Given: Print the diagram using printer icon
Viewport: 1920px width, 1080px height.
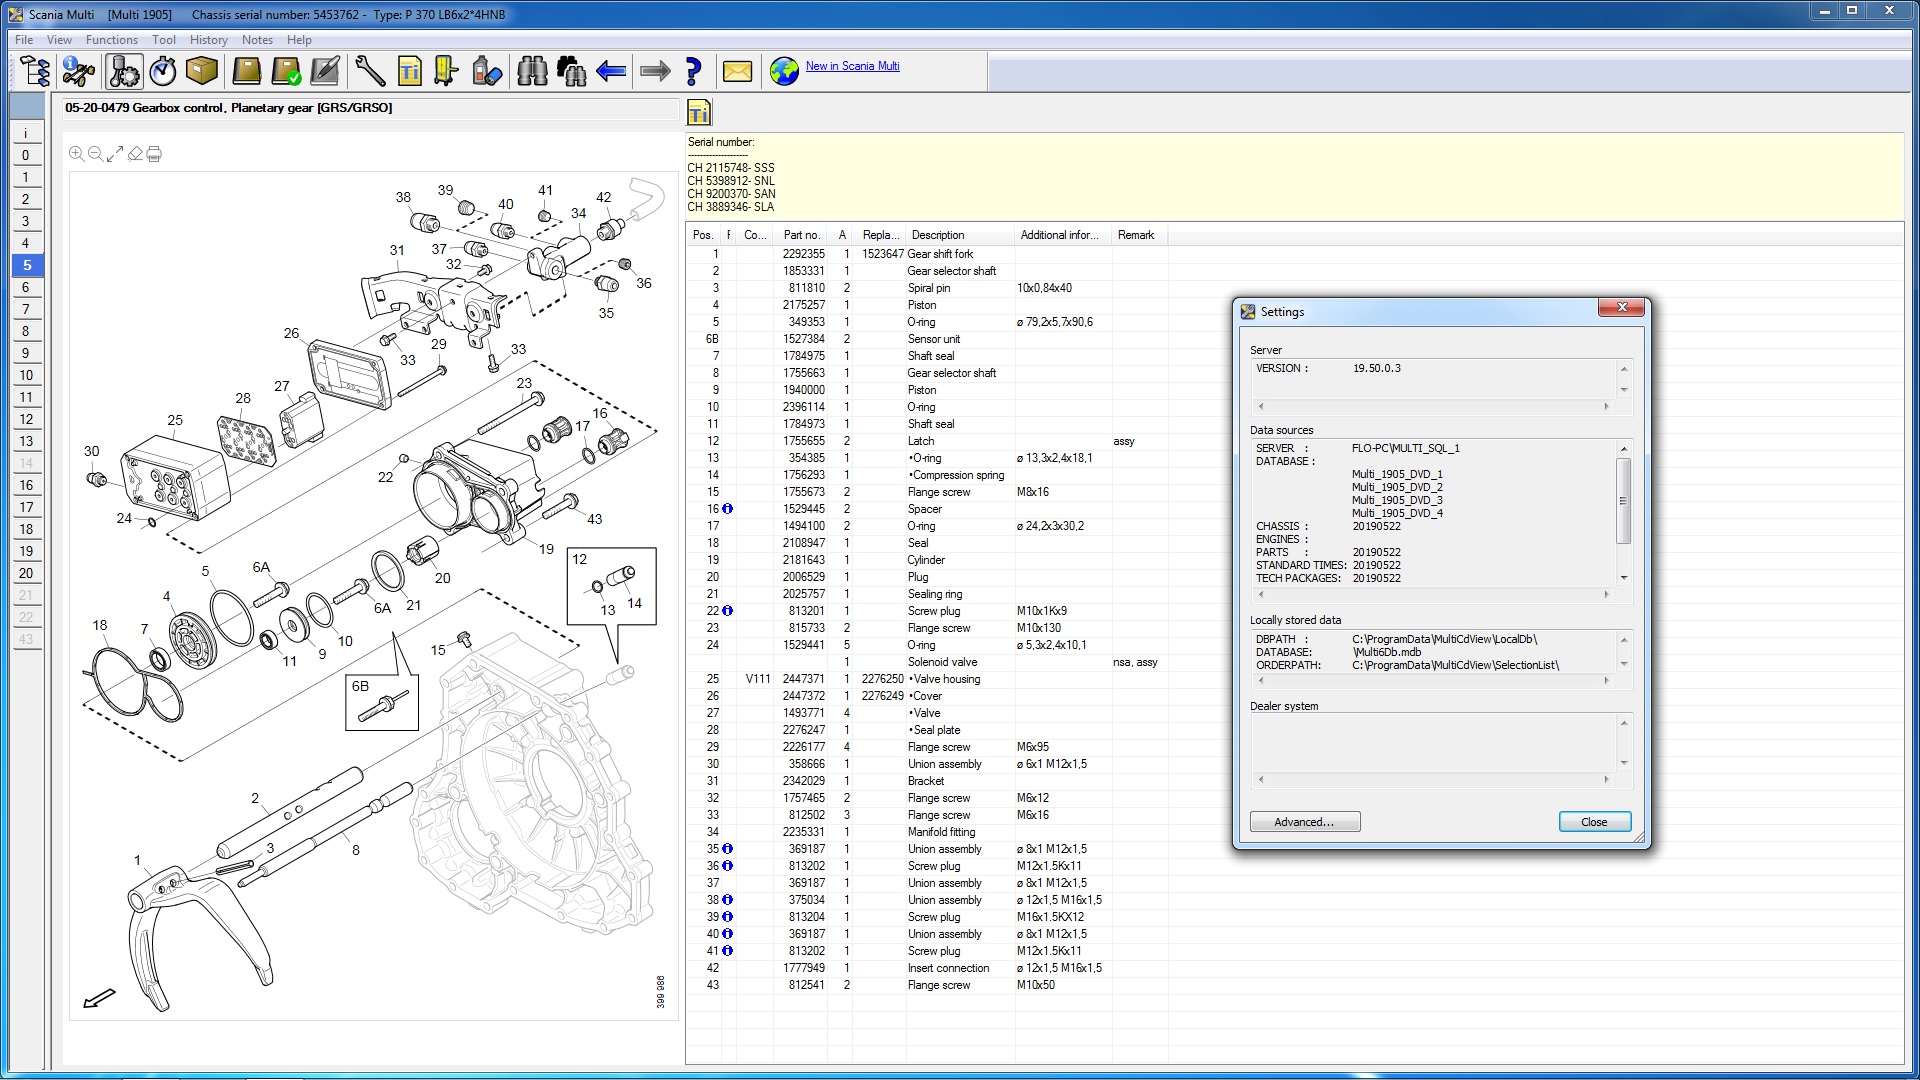Looking at the screenshot, I should coord(154,154).
